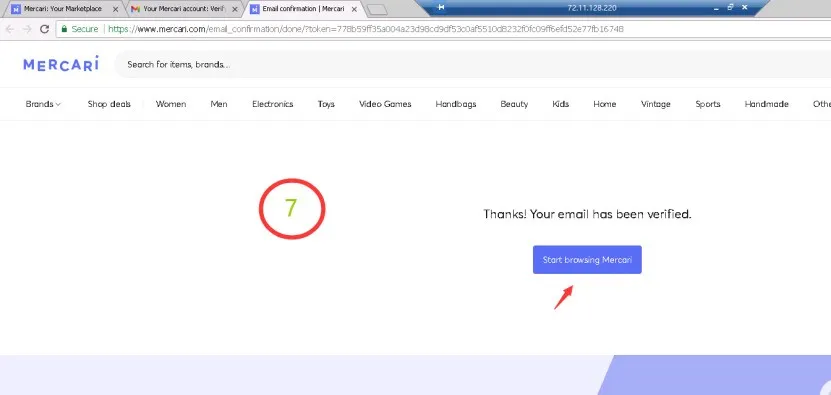Close the Your Mercari account Gmail tab
831x395 pixels.
pyautogui.click(x=235, y=9)
